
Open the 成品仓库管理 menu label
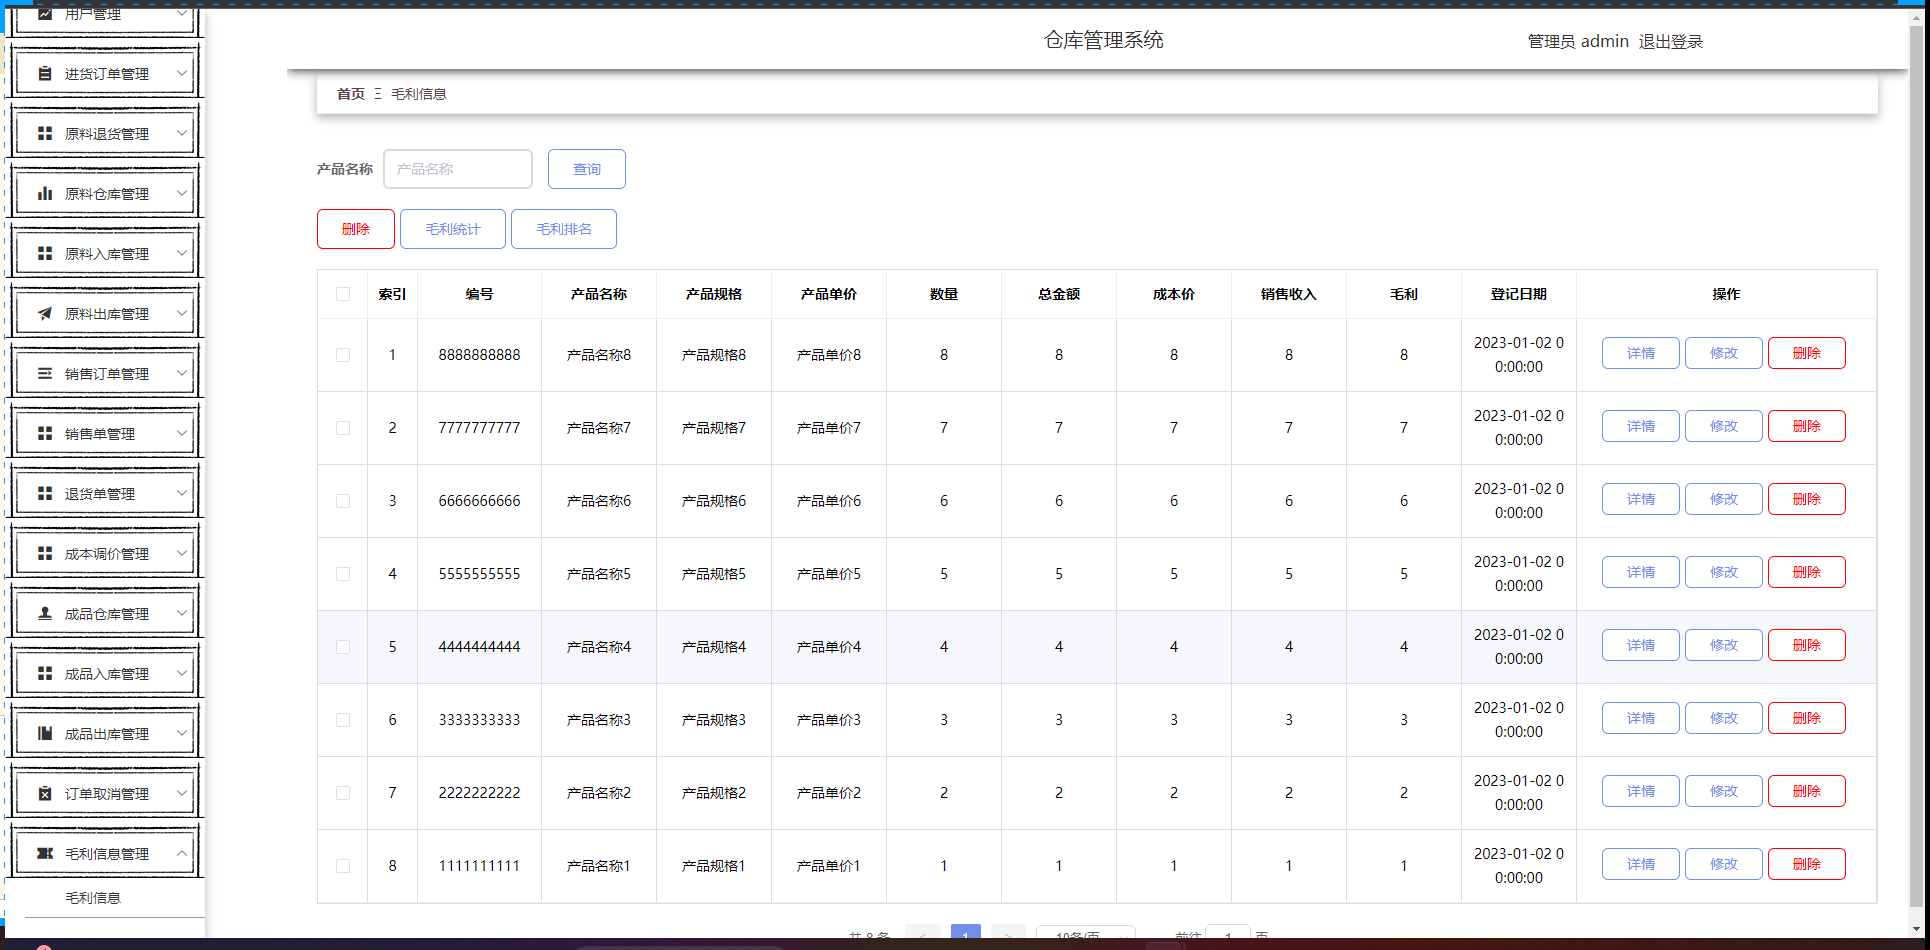(107, 614)
